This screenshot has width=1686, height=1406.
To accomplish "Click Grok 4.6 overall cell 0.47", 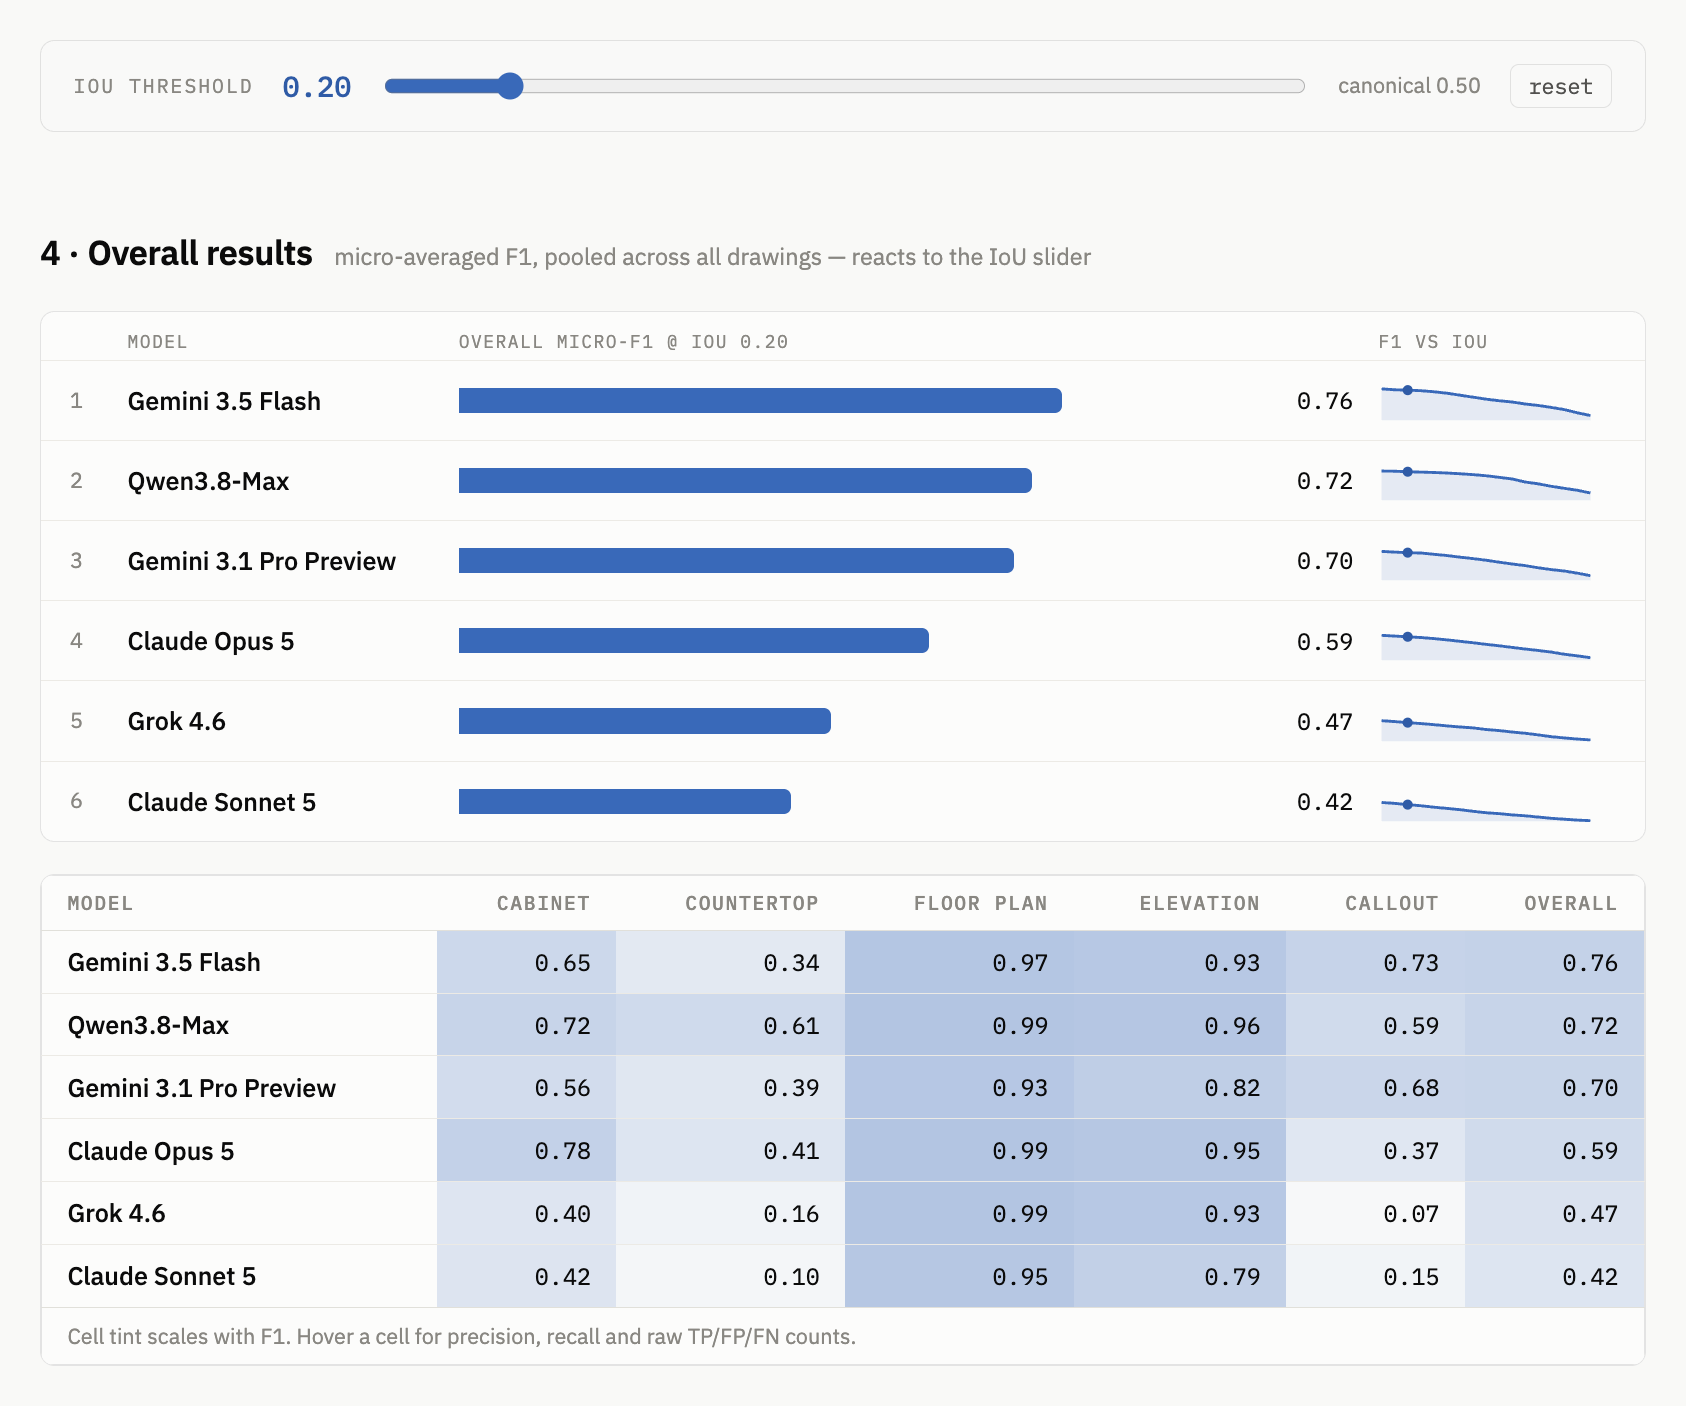I will pyautogui.click(x=1555, y=1214).
